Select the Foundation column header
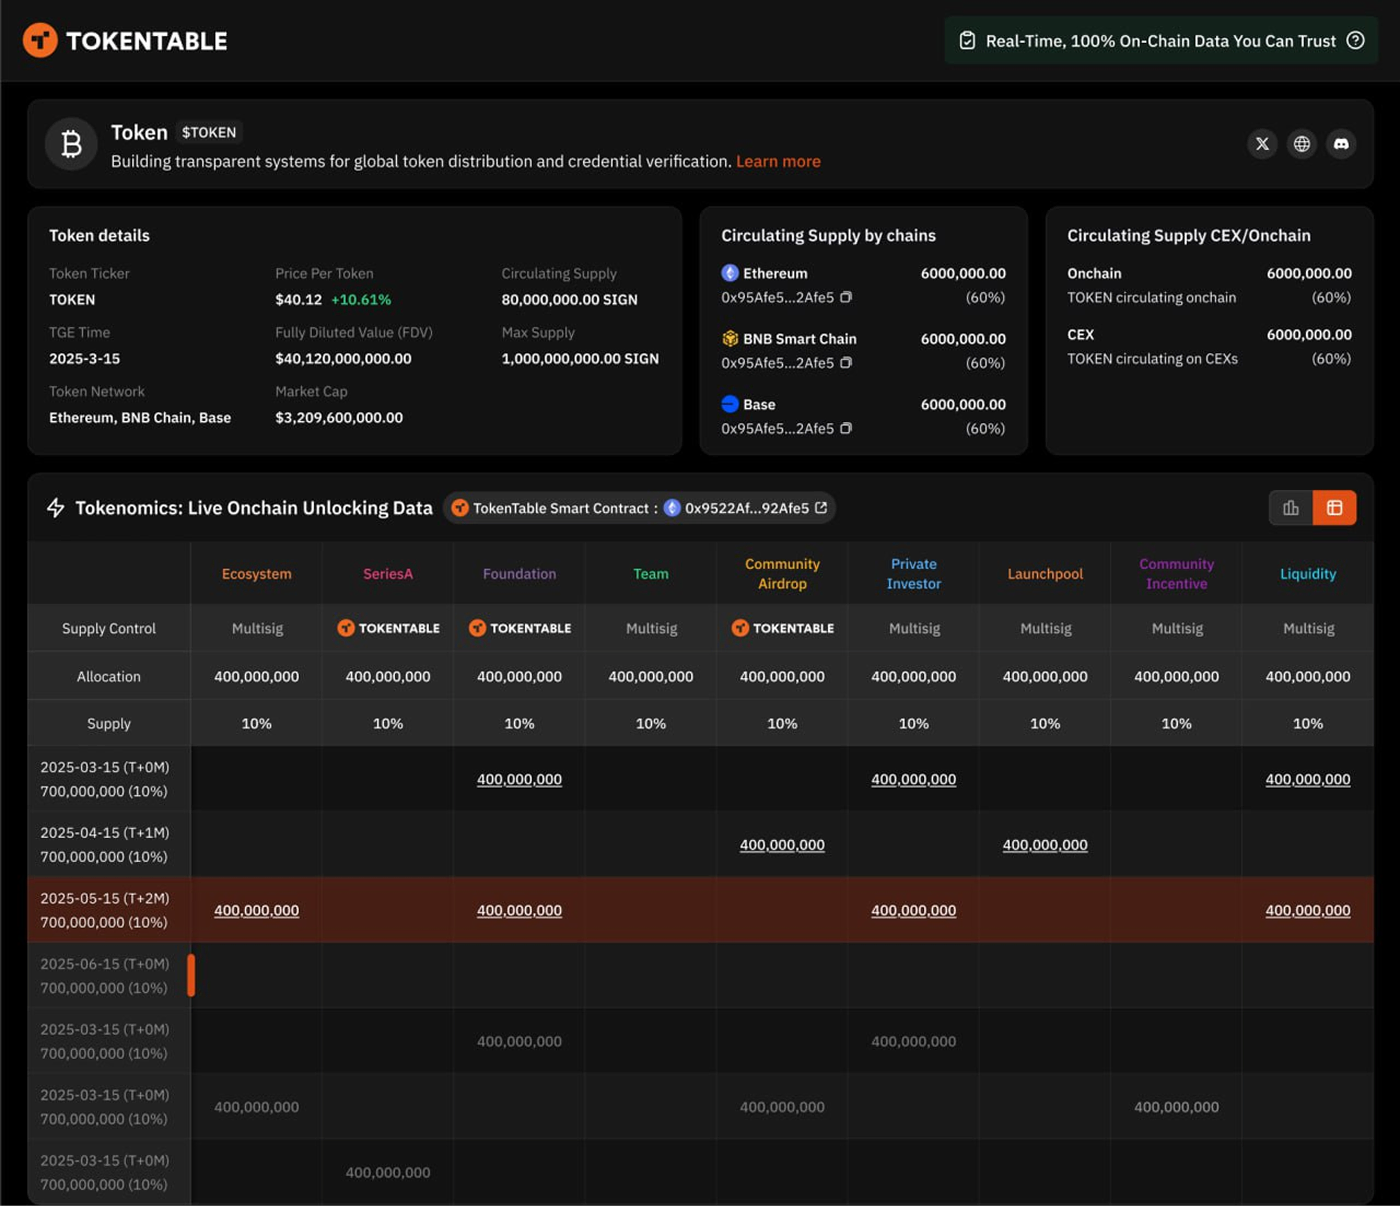 pyautogui.click(x=519, y=574)
